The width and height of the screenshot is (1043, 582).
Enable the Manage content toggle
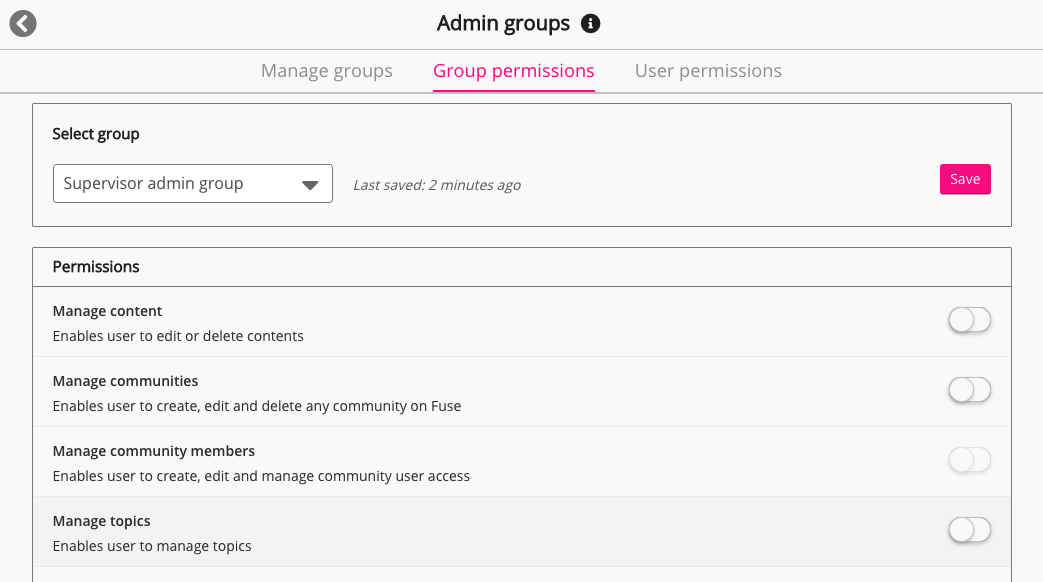tap(969, 320)
